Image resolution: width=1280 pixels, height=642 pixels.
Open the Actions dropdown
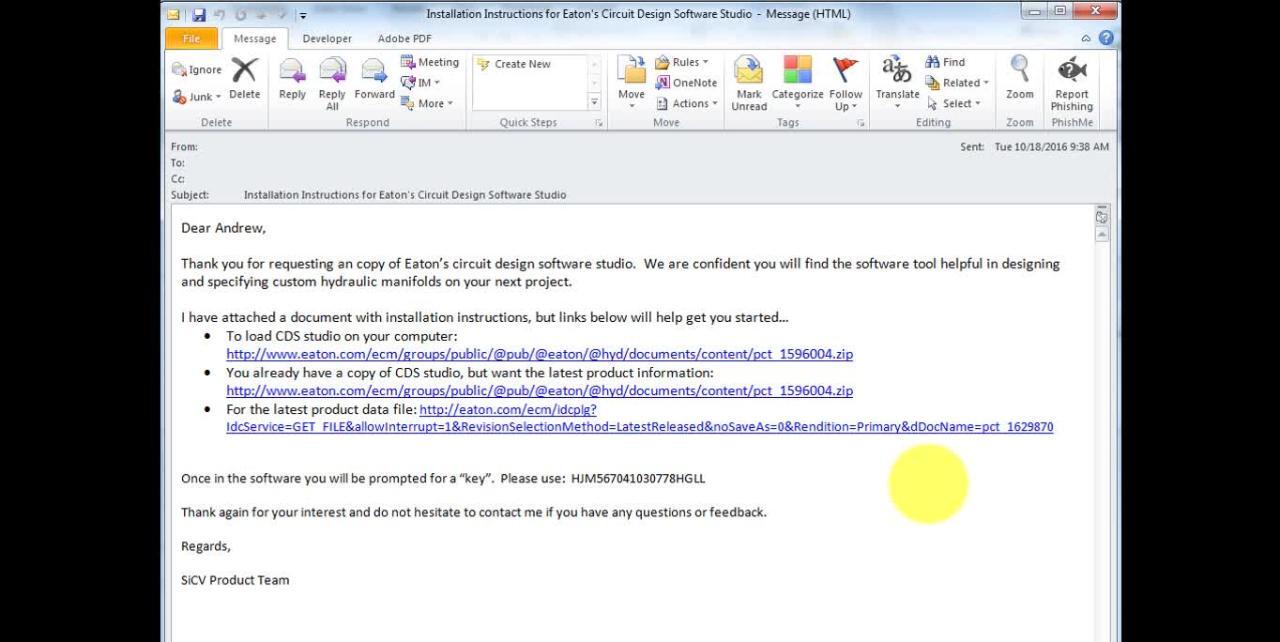[x=685, y=103]
